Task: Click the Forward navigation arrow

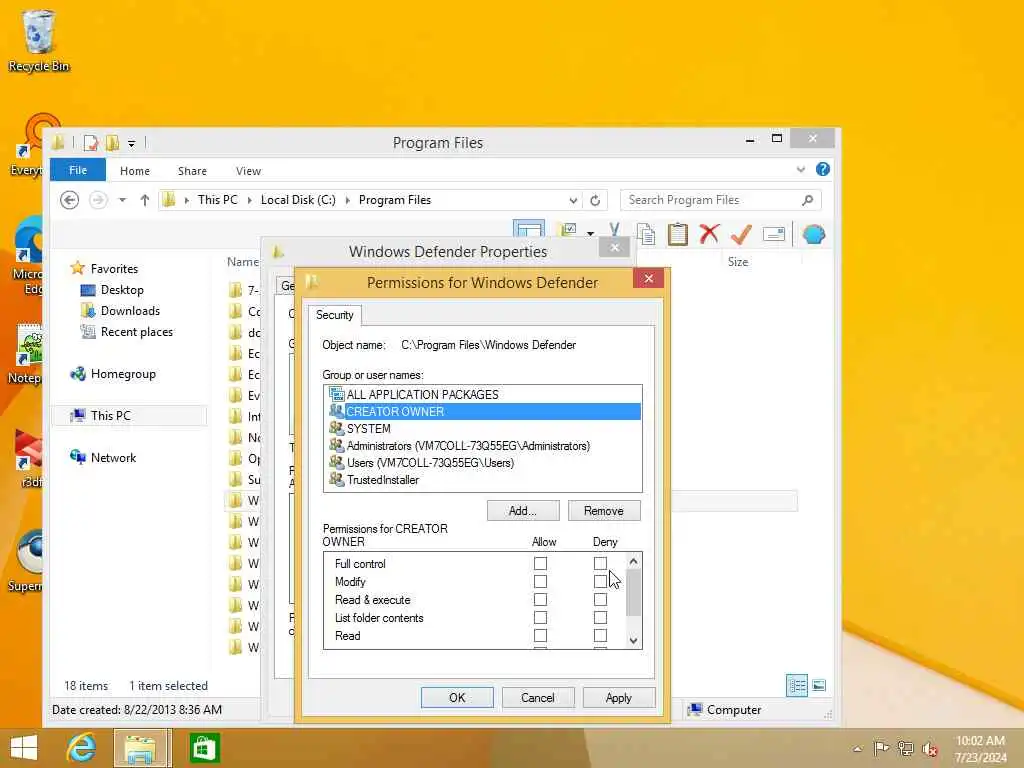Action: tap(98, 200)
